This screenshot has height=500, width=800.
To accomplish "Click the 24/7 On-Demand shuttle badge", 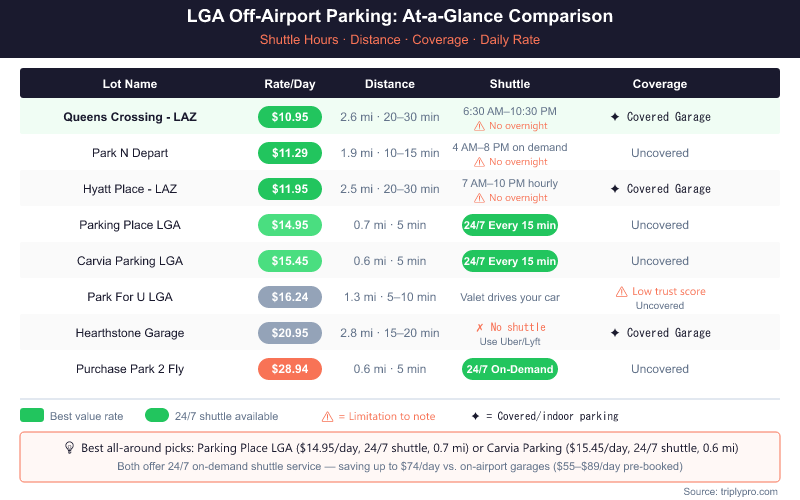I will pos(510,369).
